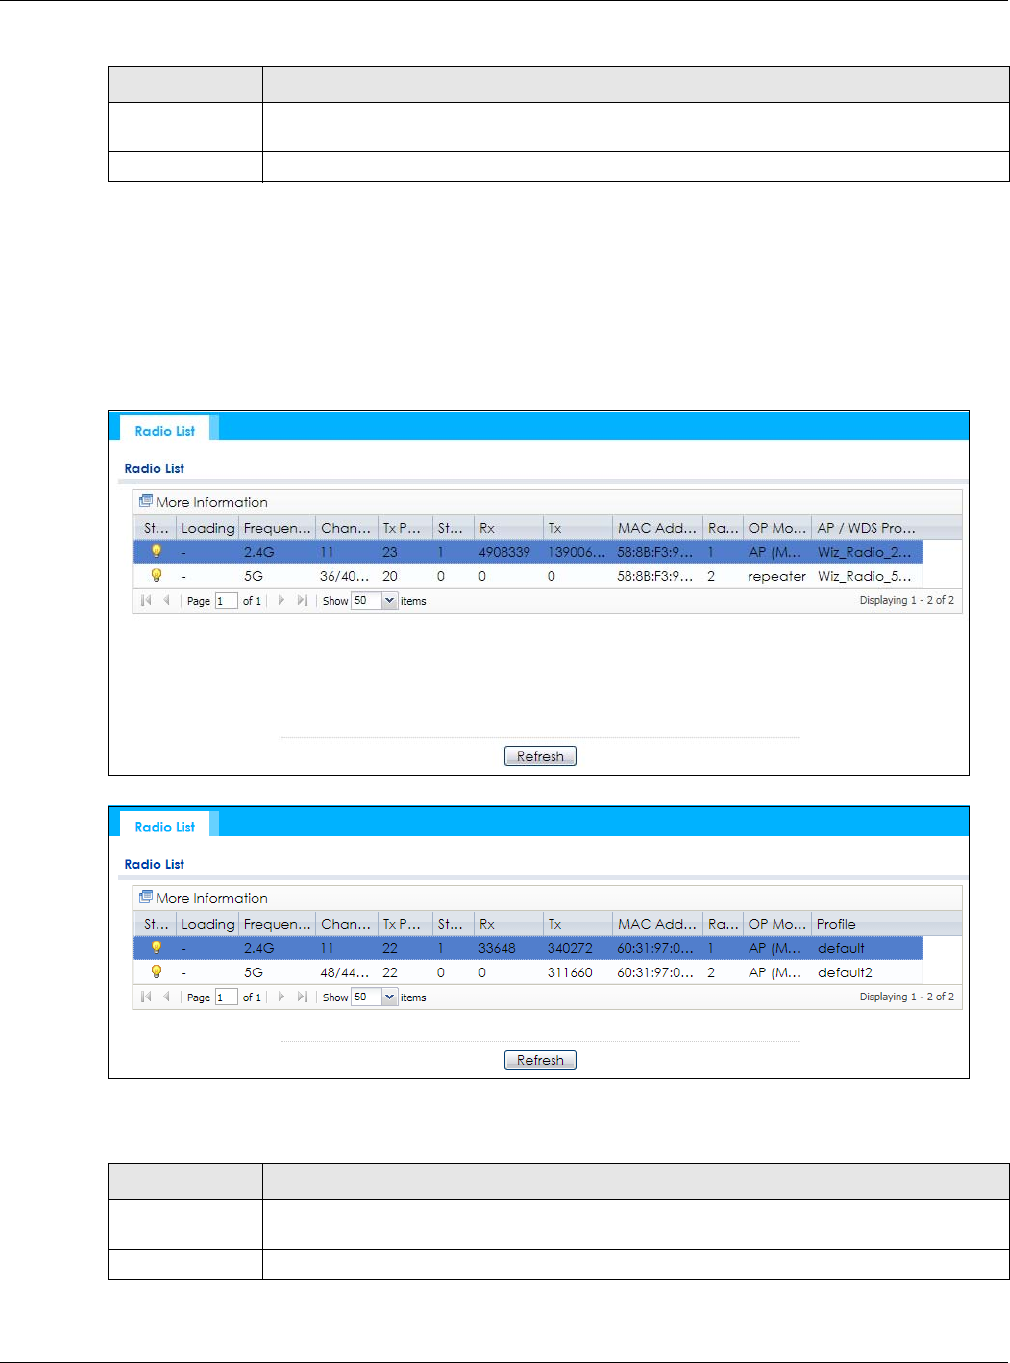
Task: Open Show items dropdown in the default profile panel
Action: [389, 997]
